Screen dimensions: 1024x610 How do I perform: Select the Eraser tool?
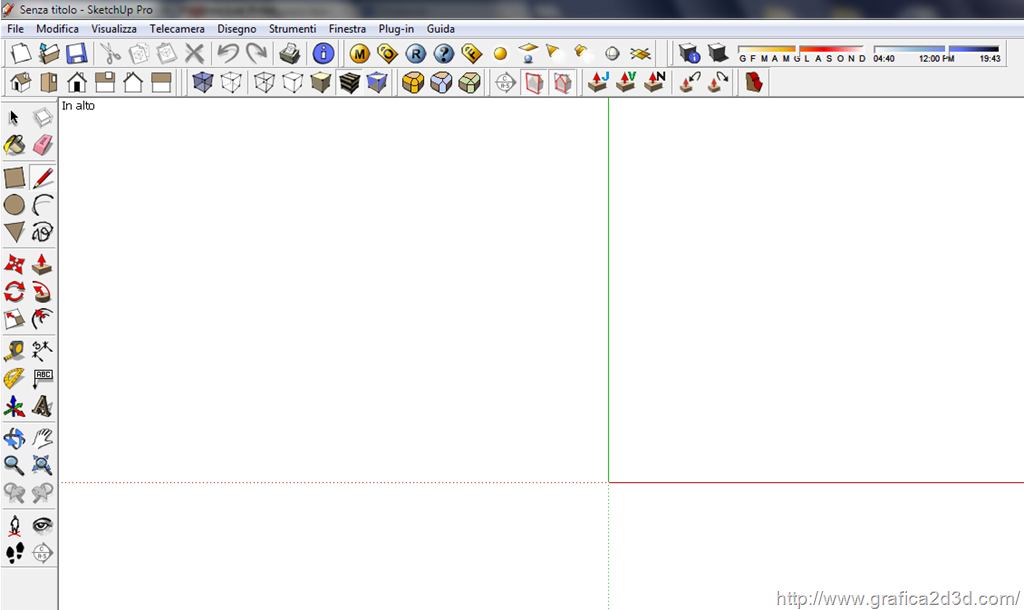(x=42, y=146)
